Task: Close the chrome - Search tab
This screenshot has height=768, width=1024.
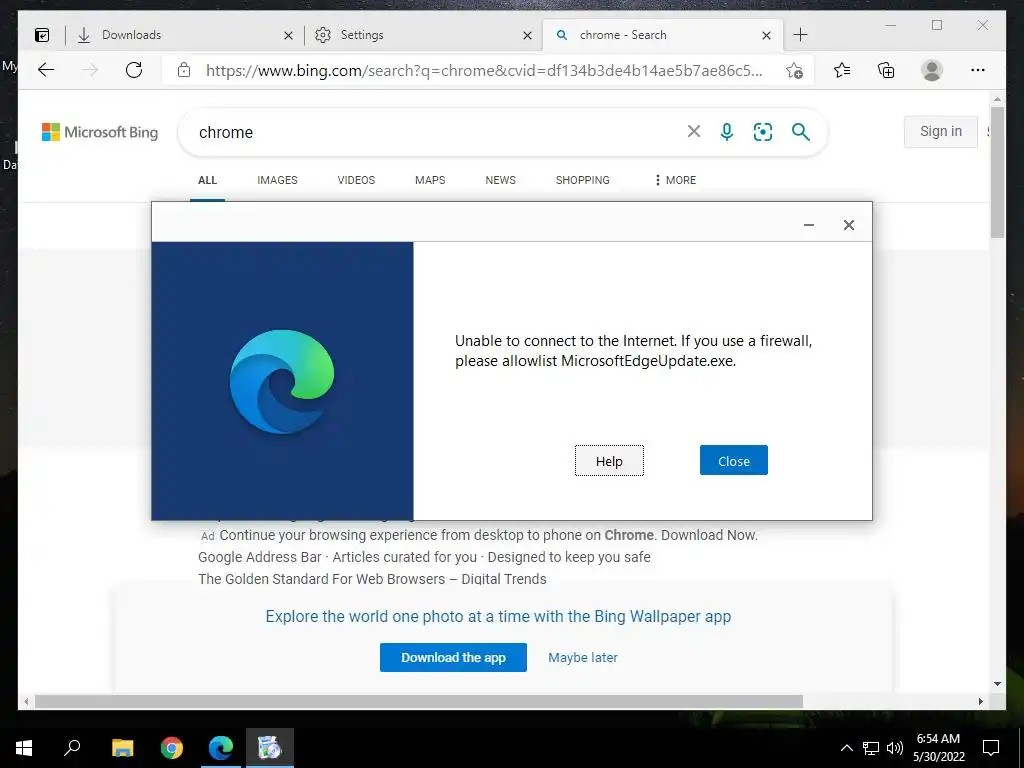Action: tap(767, 35)
